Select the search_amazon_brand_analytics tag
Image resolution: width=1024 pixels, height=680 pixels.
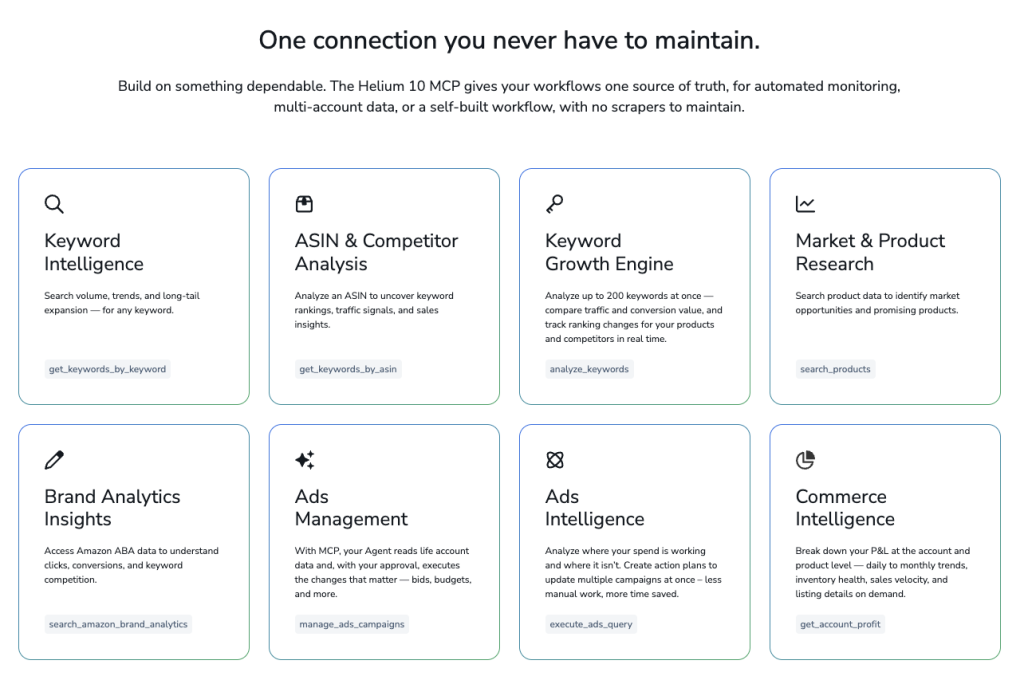[x=118, y=624]
